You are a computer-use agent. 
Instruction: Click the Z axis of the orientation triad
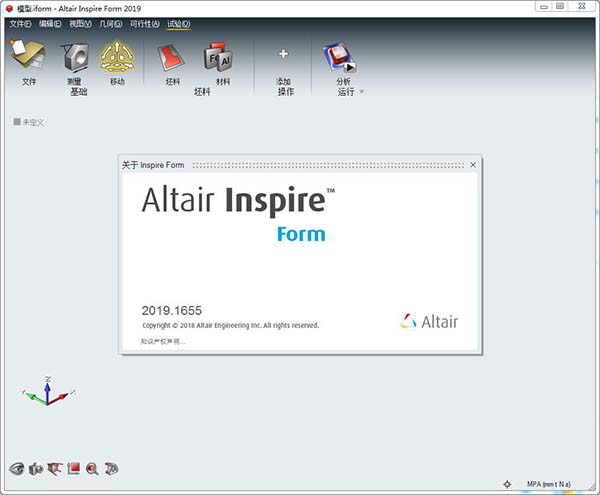(47, 389)
